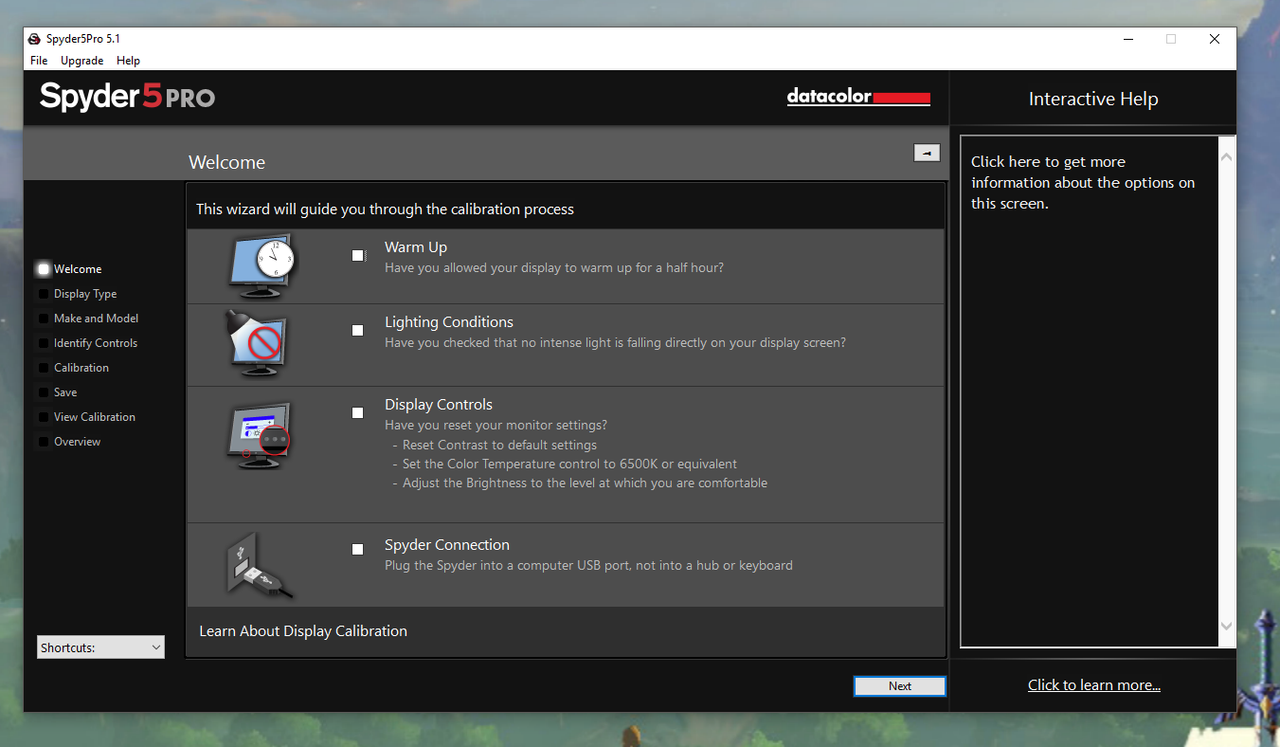Open the File menu

coord(39,61)
